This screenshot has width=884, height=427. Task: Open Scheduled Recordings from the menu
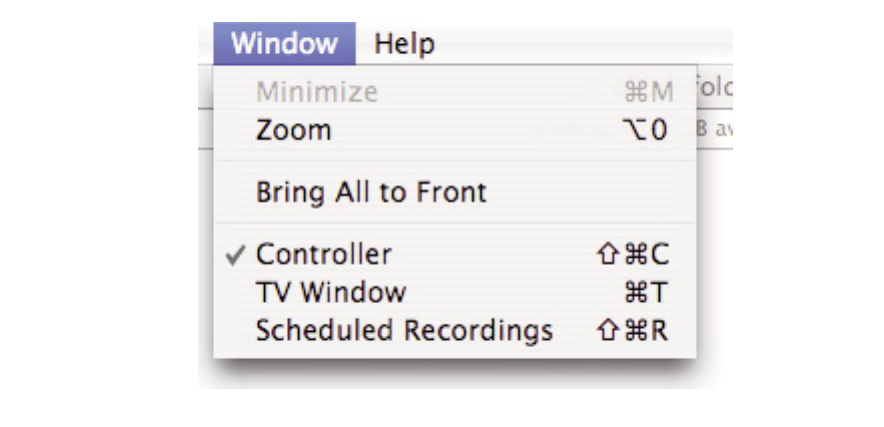click(404, 331)
